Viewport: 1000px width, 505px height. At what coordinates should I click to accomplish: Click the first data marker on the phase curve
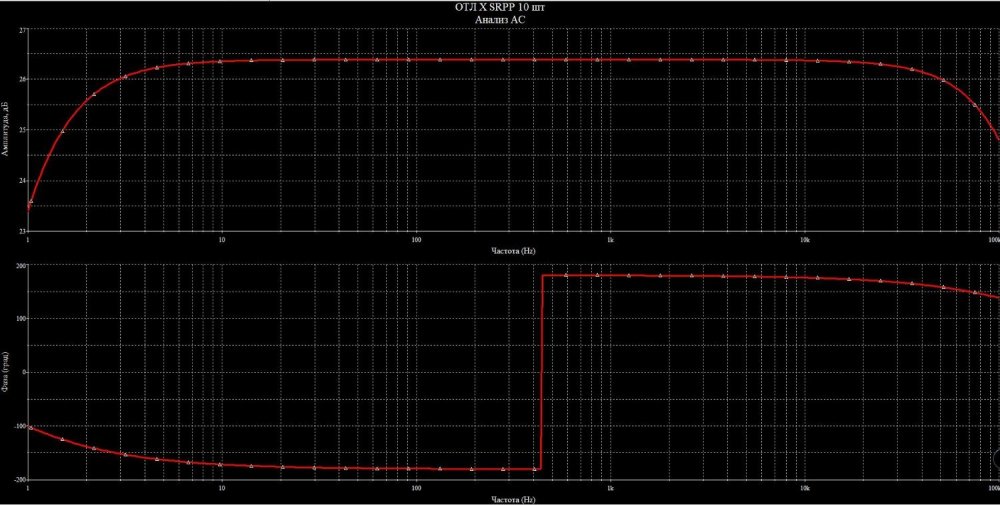[x=30, y=428]
